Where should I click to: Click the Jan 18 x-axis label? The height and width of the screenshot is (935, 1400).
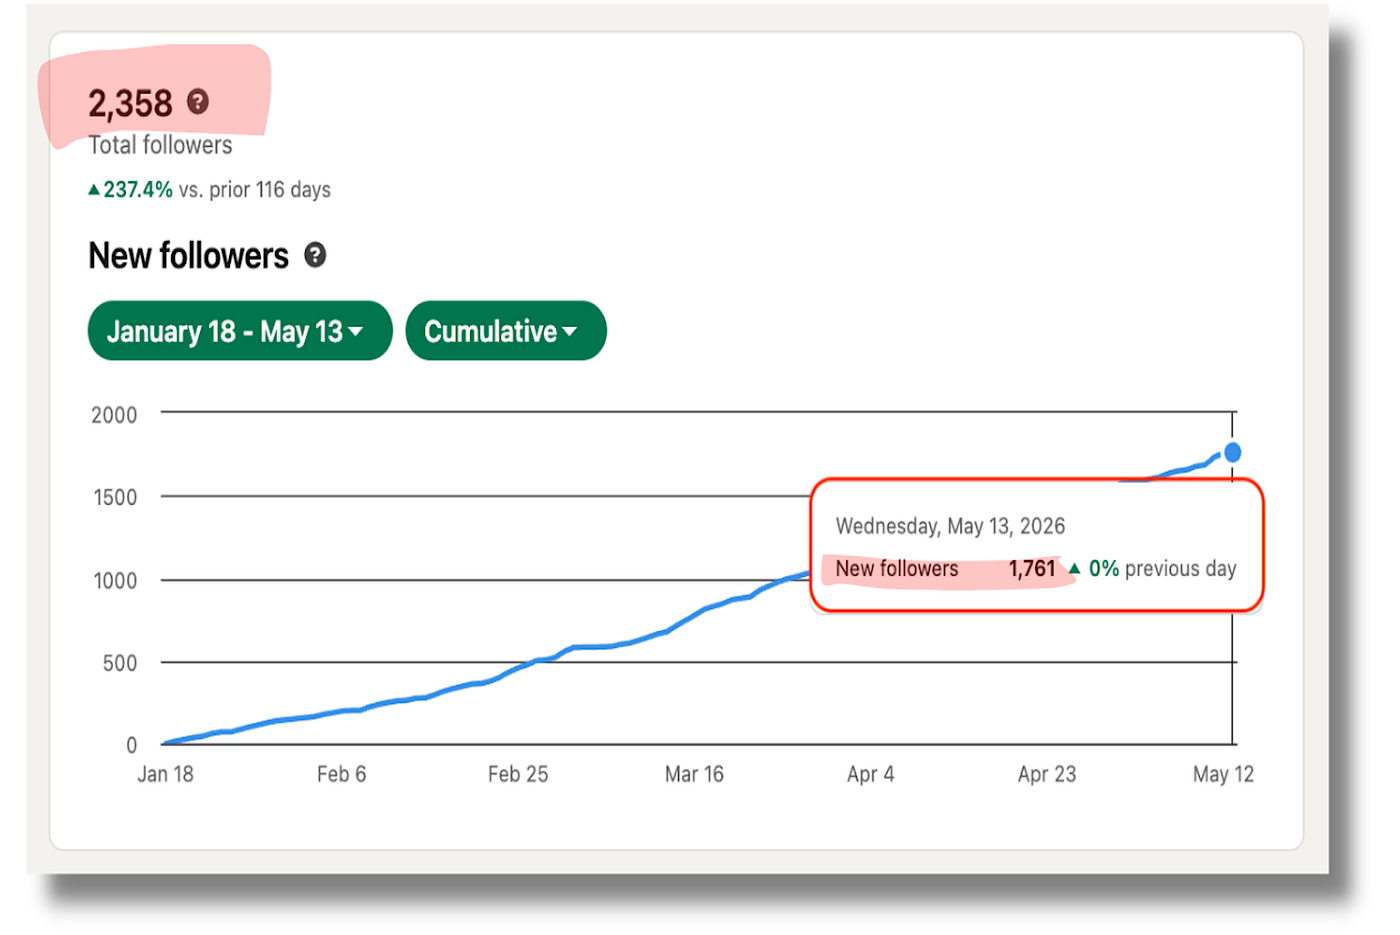coord(166,775)
